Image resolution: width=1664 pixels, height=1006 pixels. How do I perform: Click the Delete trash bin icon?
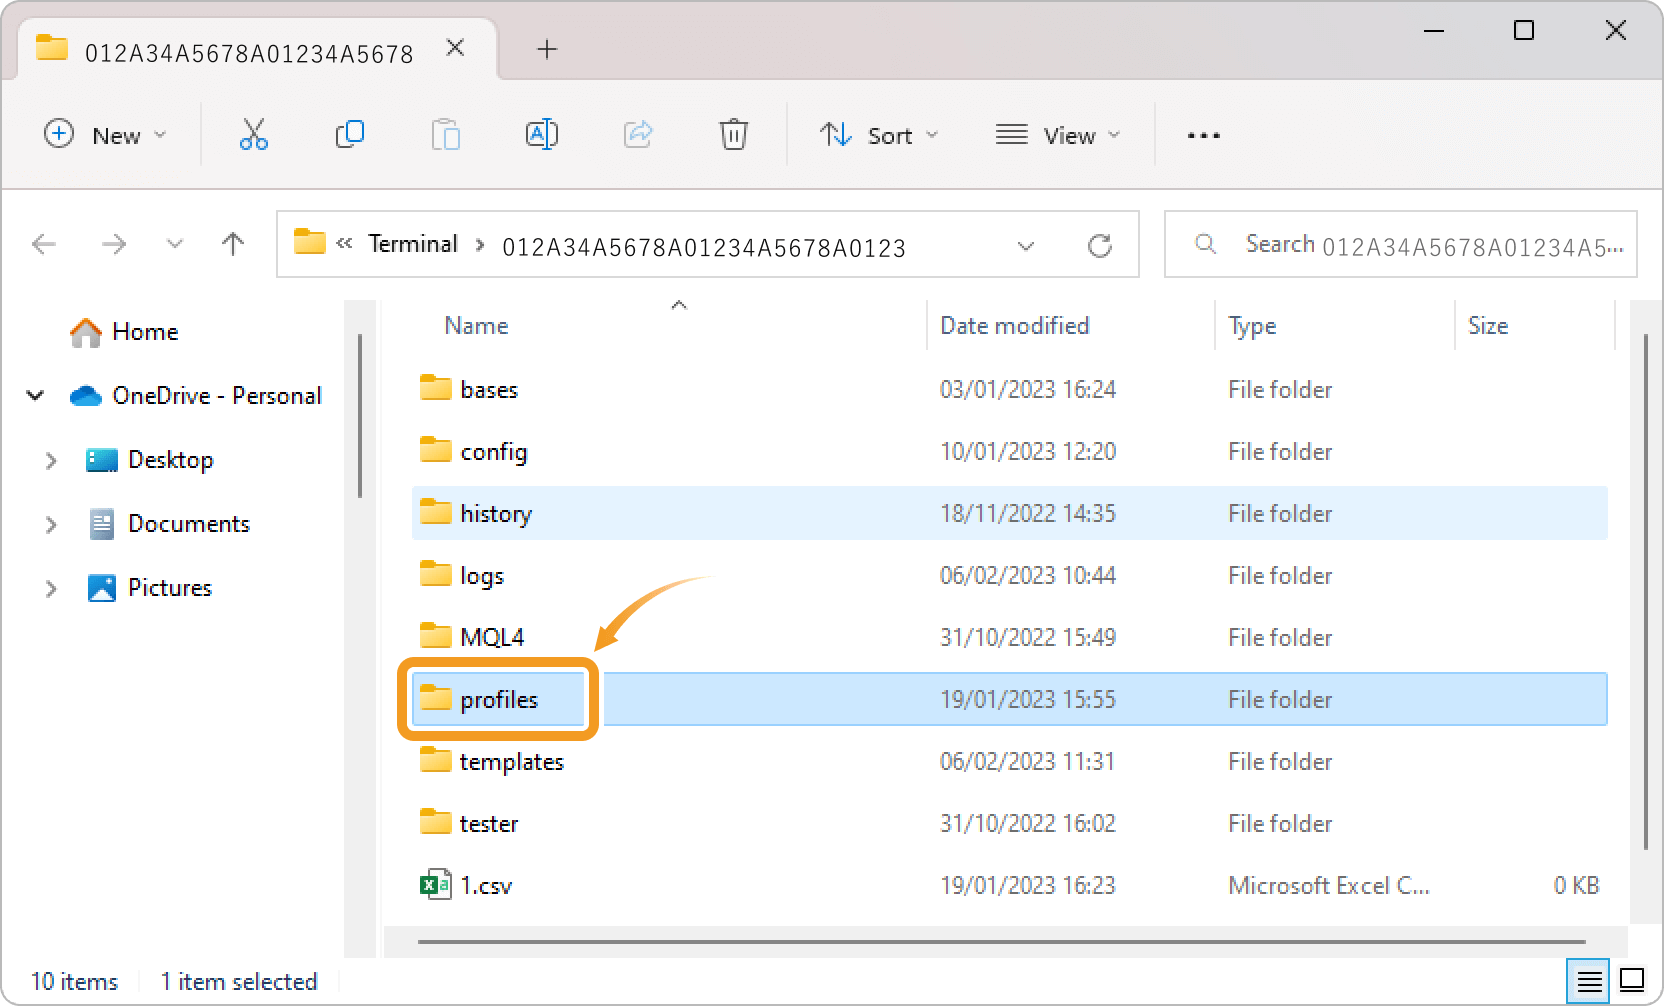pyautogui.click(x=733, y=134)
